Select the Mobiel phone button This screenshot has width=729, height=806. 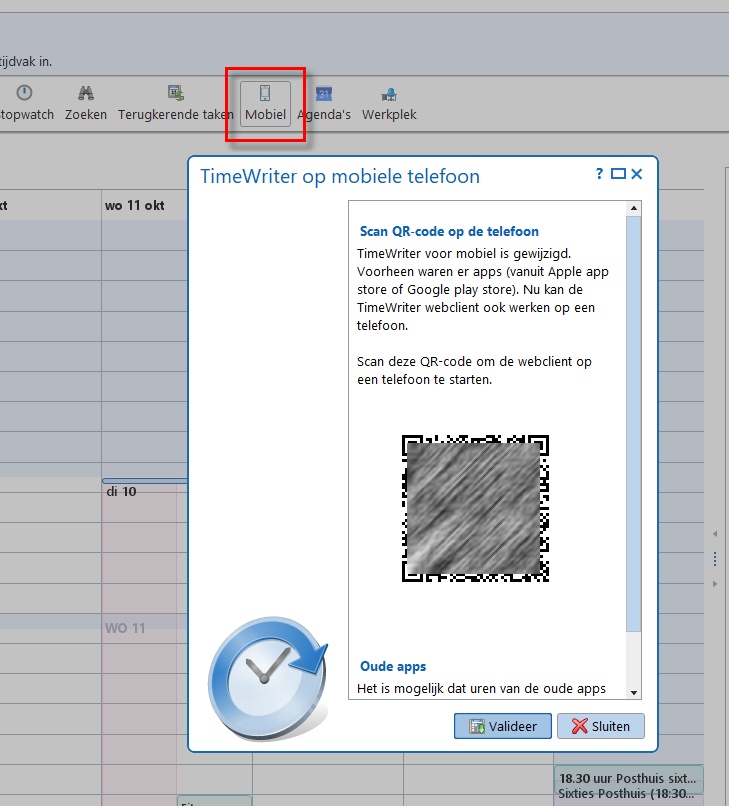(265, 103)
